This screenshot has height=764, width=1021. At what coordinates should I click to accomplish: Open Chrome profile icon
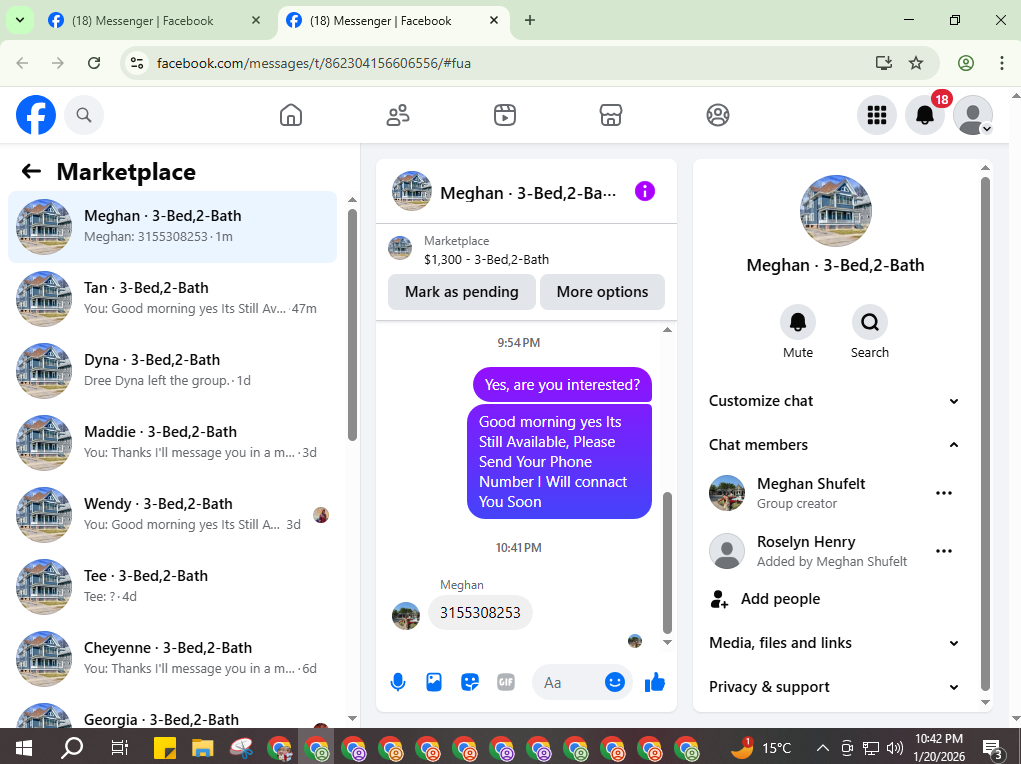[x=966, y=63]
